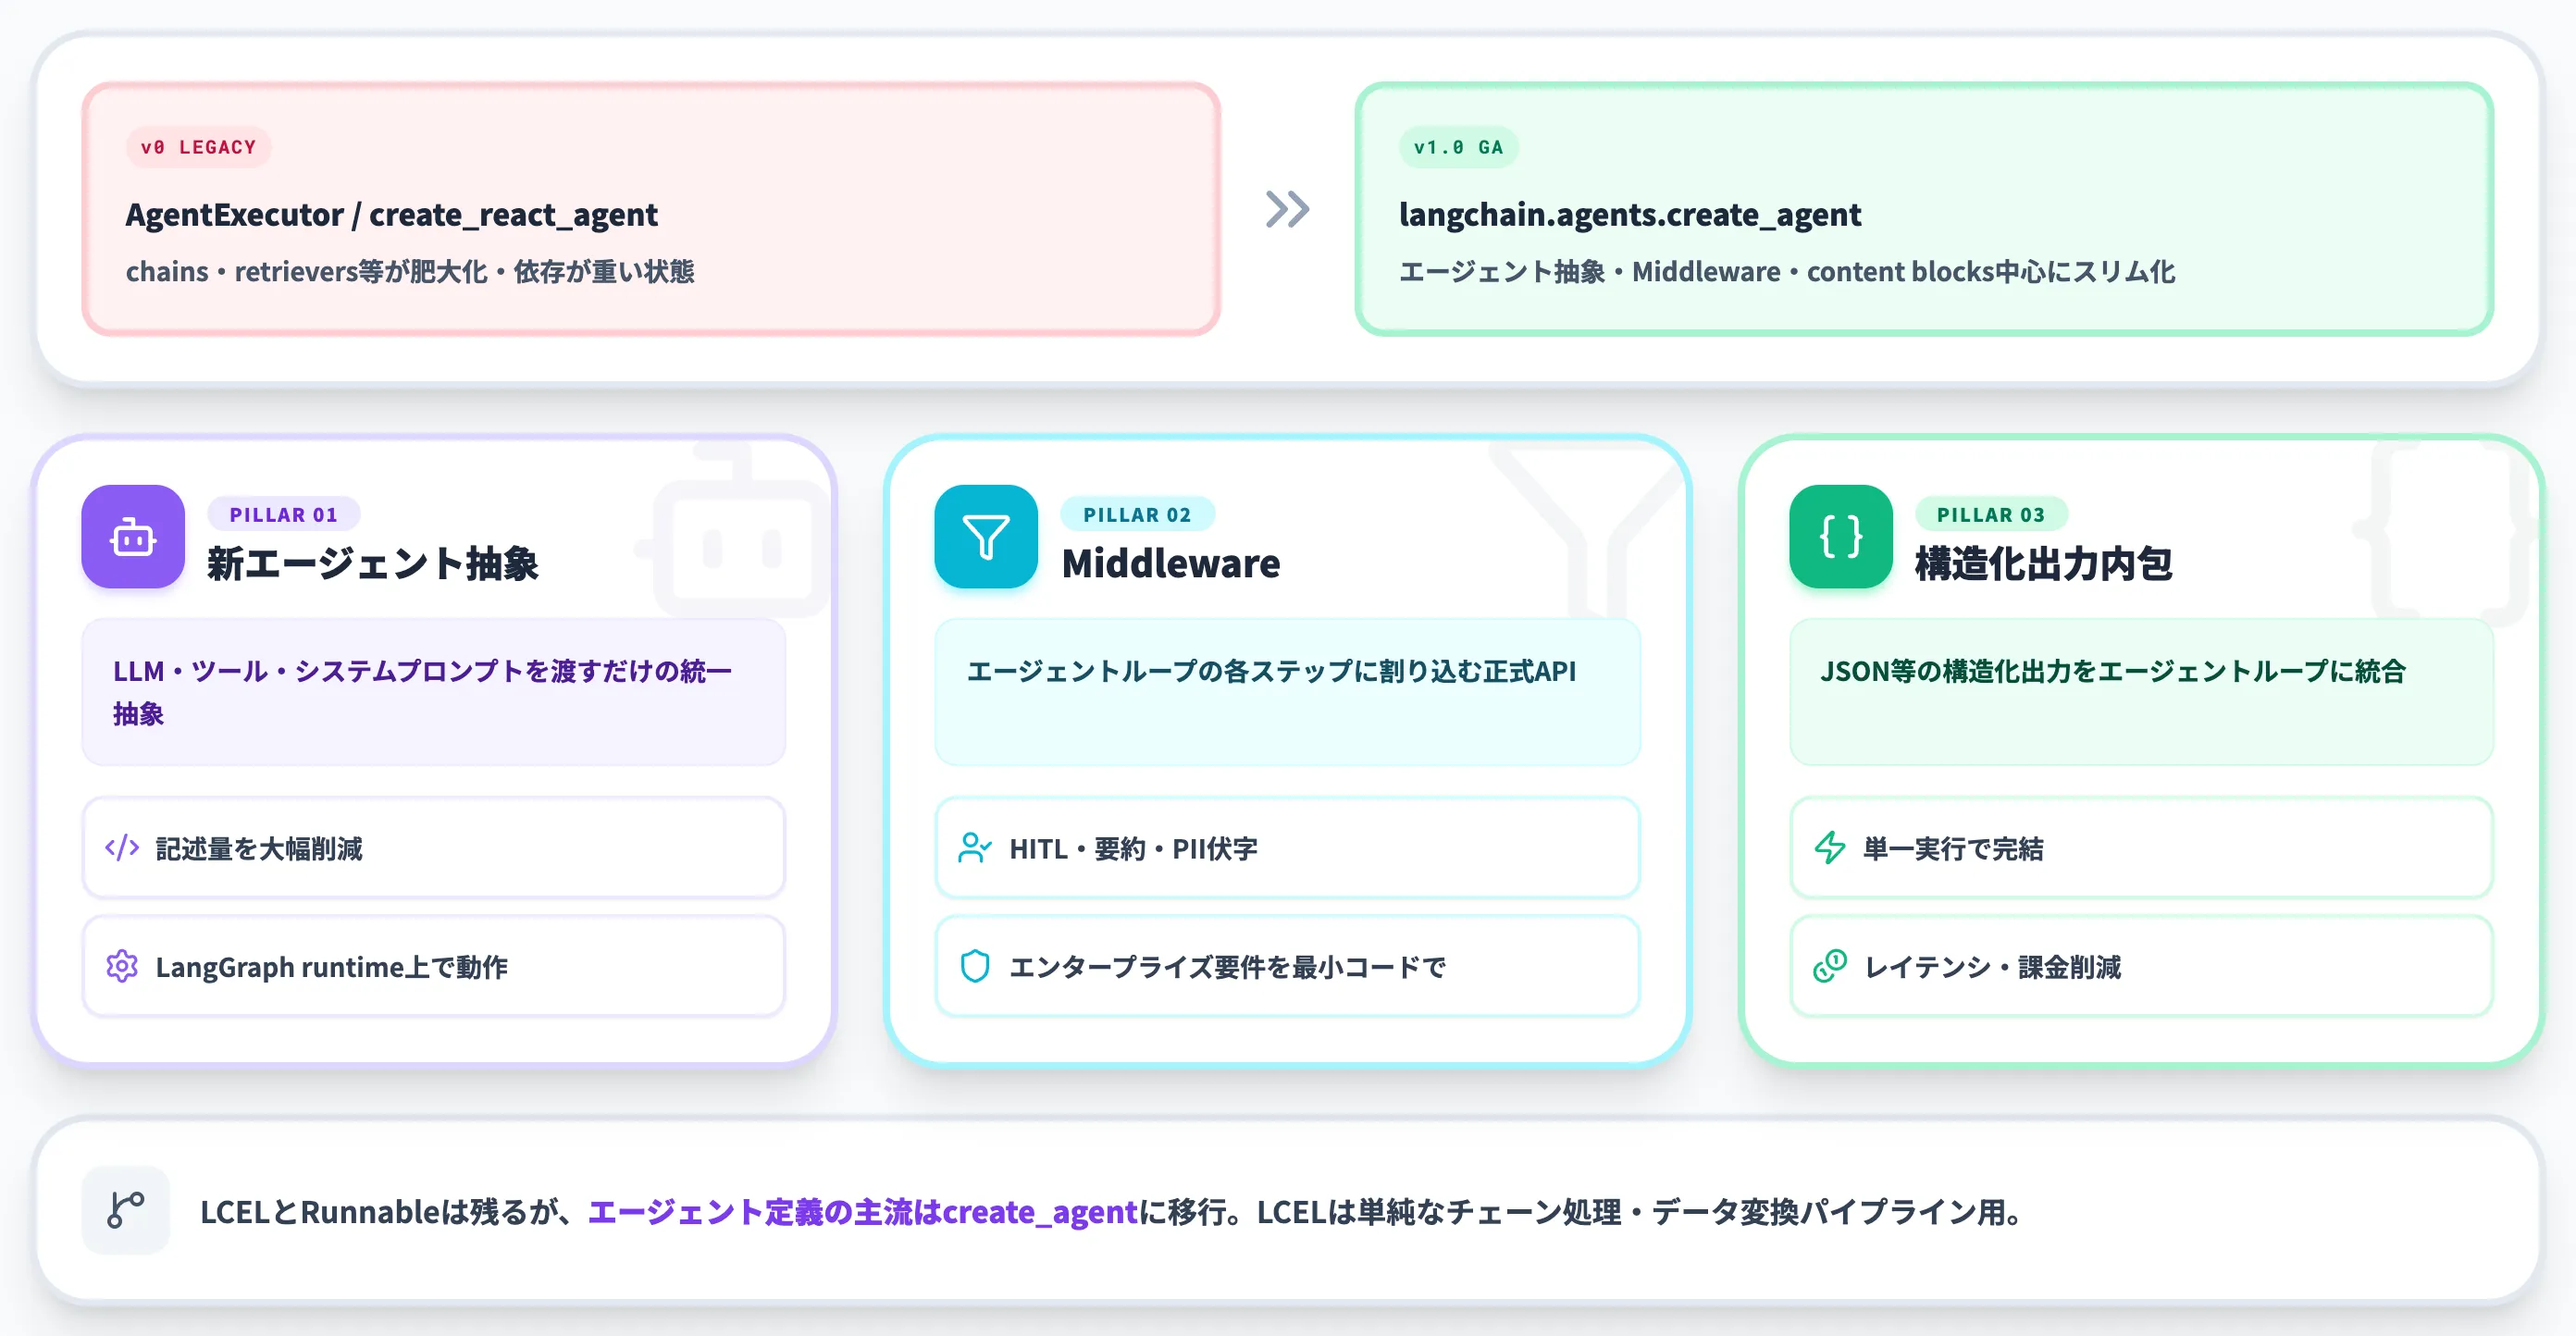2576x1336 pixels.
Task: Click the highlighted エージェント定義の主流はcreate_agent text
Action: 862,1212
